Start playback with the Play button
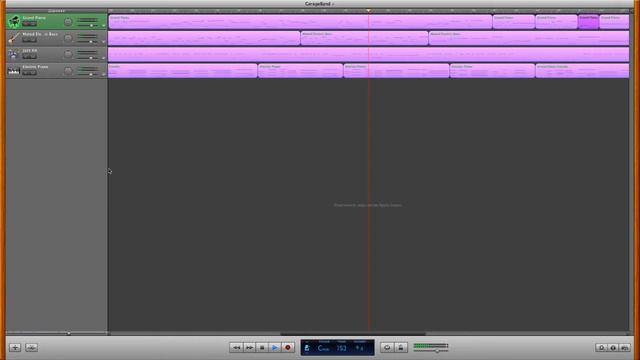The height and width of the screenshot is (360, 640). coord(275,347)
